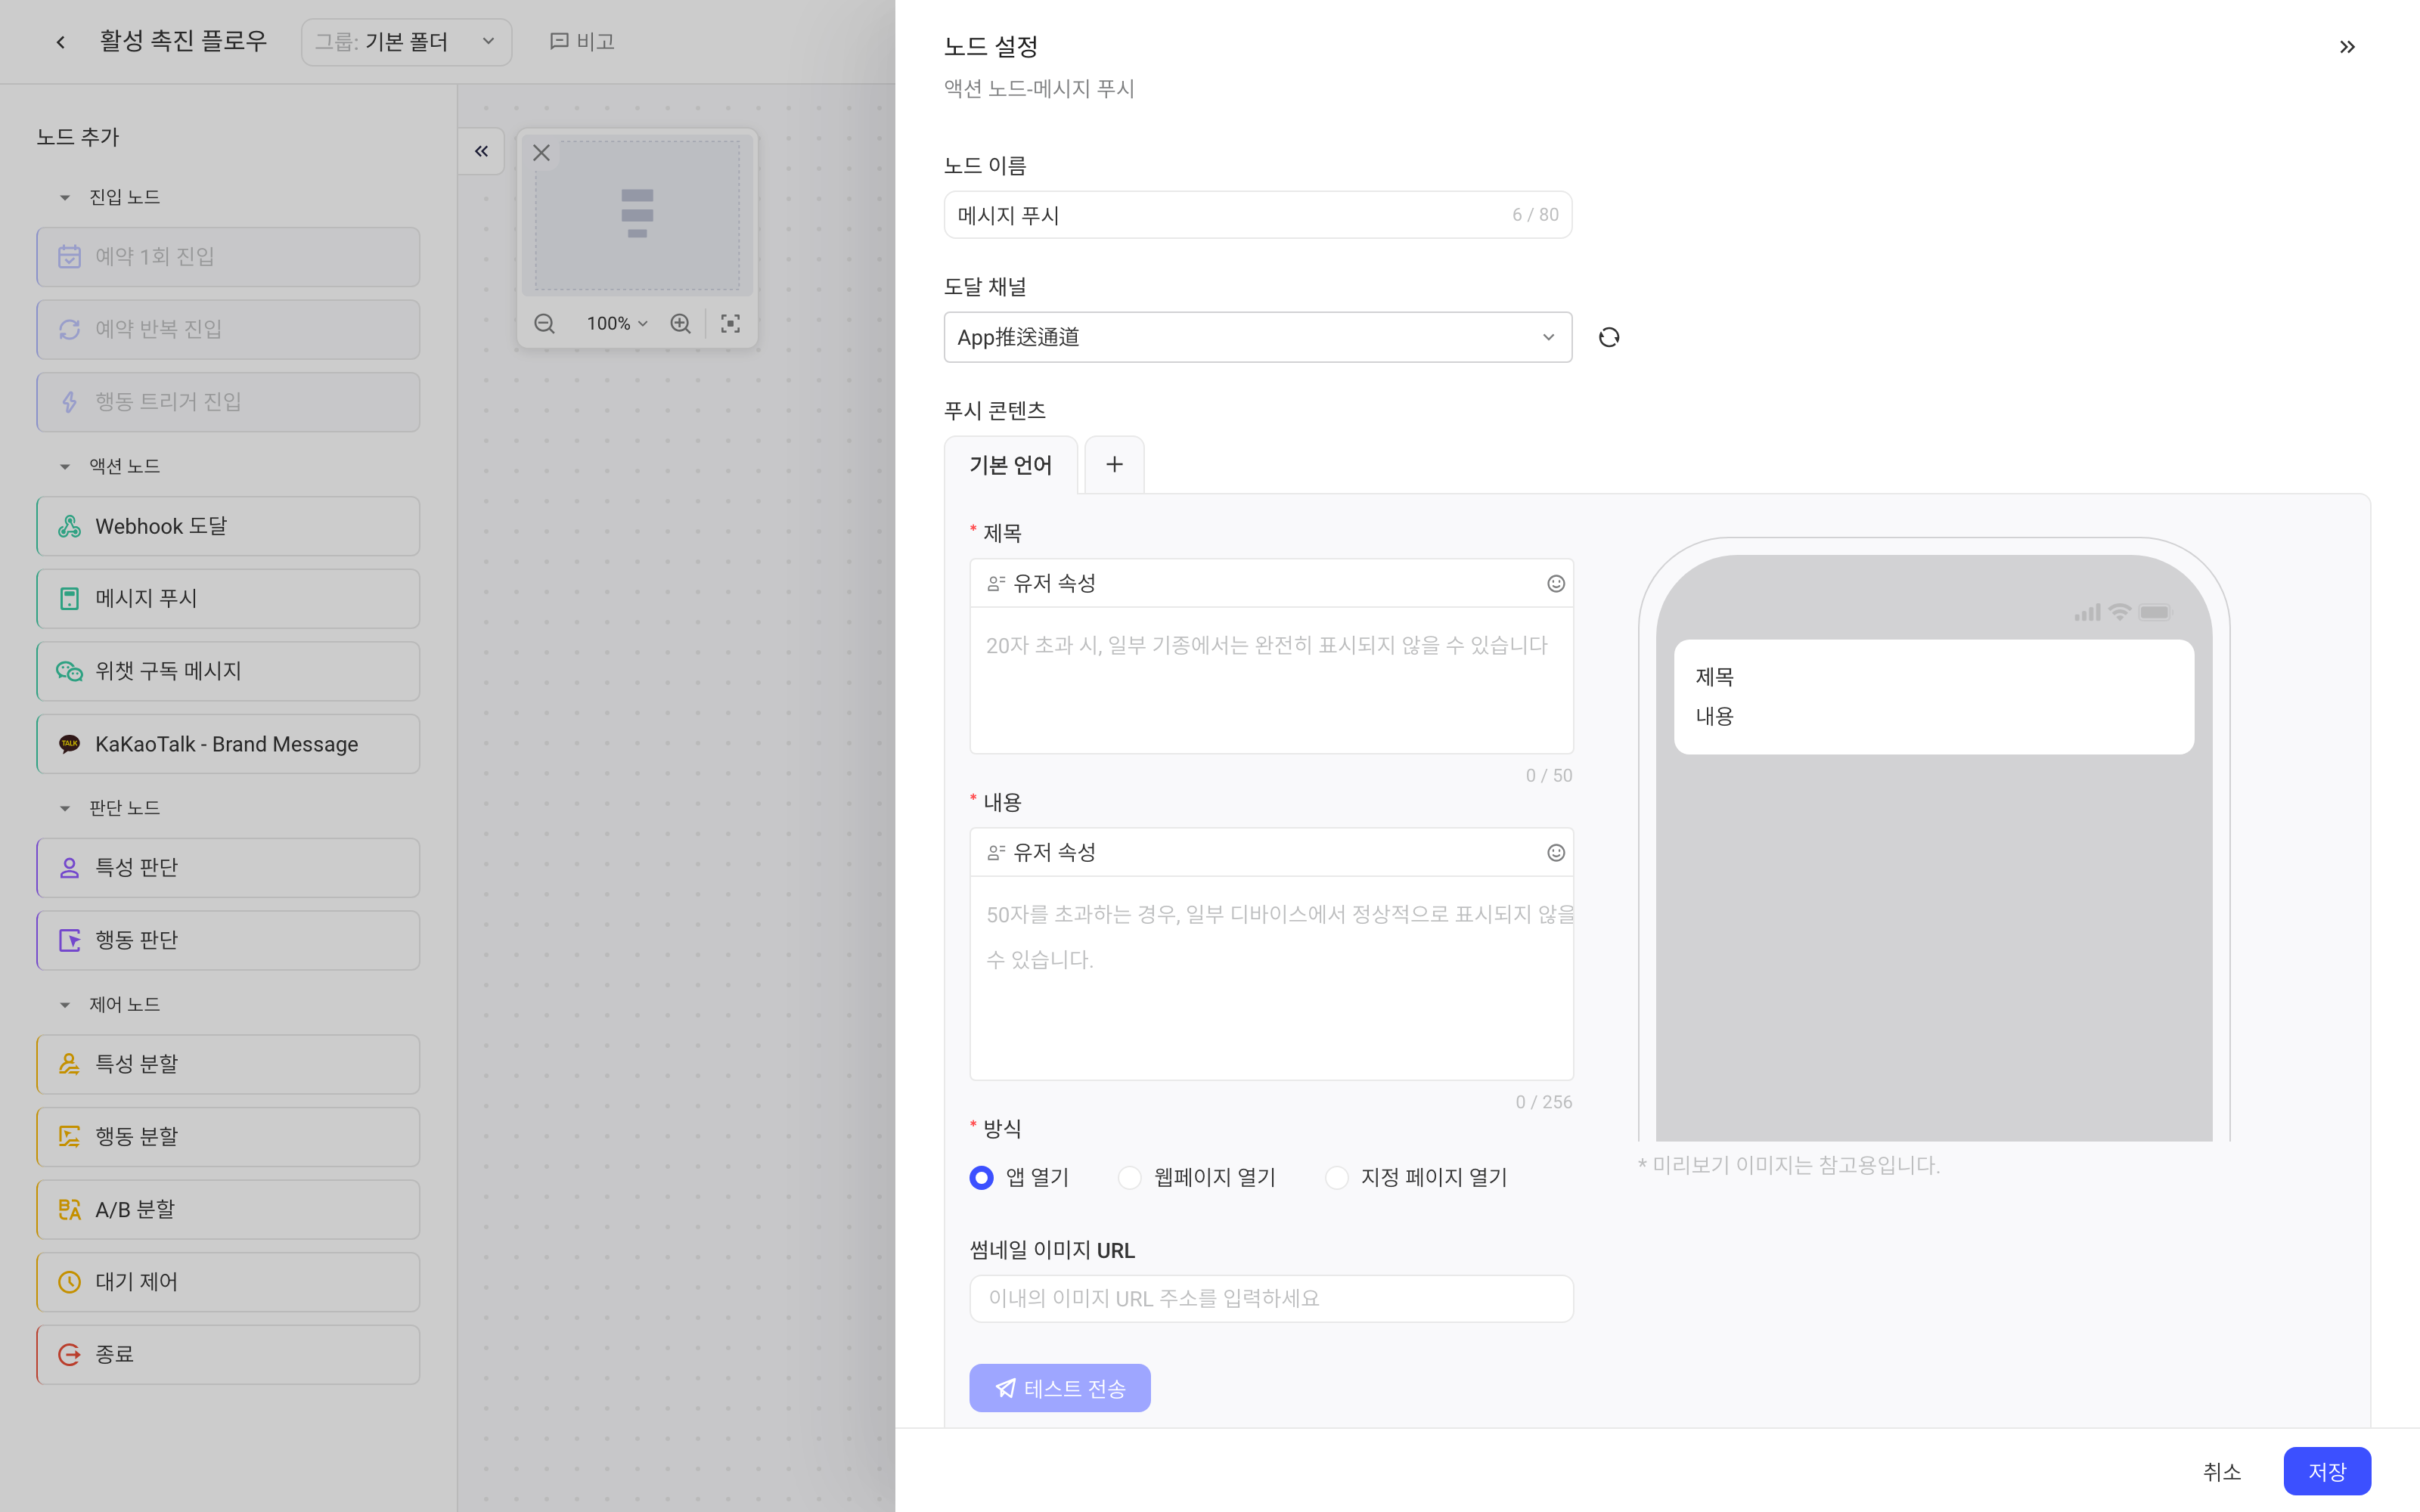Switch to the 기본 언어 tab
The height and width of the screenshot is (1512, 2420).
click(x=1010, y=465)
